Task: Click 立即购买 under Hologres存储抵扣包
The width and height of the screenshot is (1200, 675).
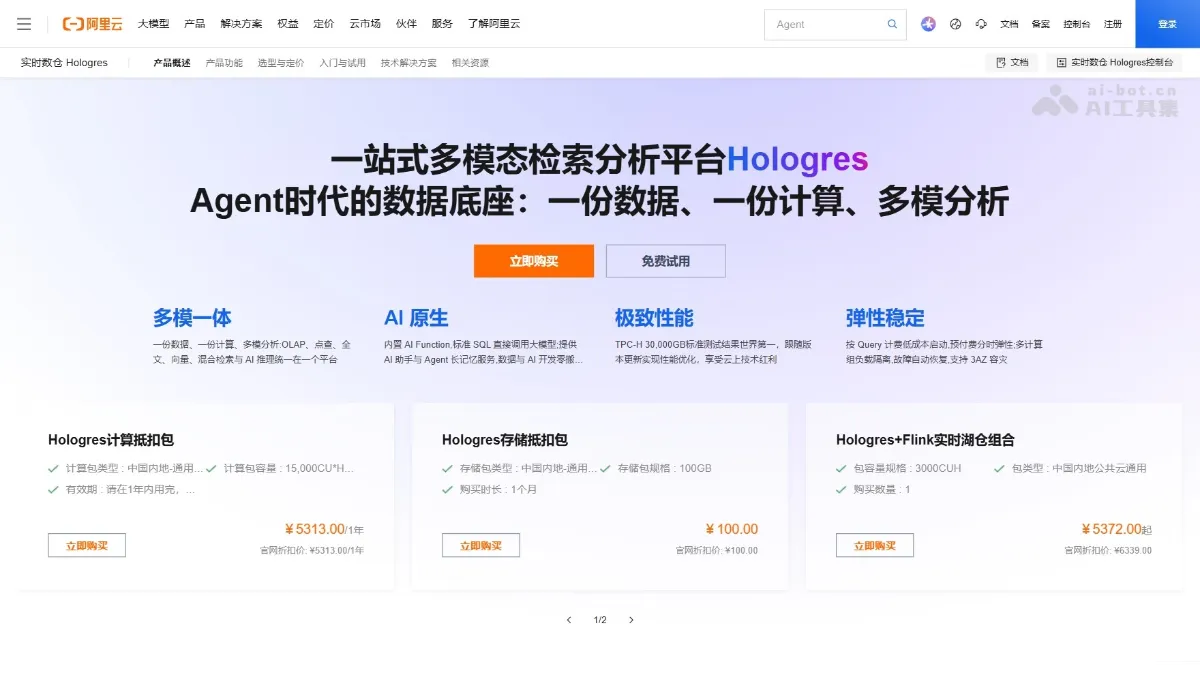Action: click(481, 546)
